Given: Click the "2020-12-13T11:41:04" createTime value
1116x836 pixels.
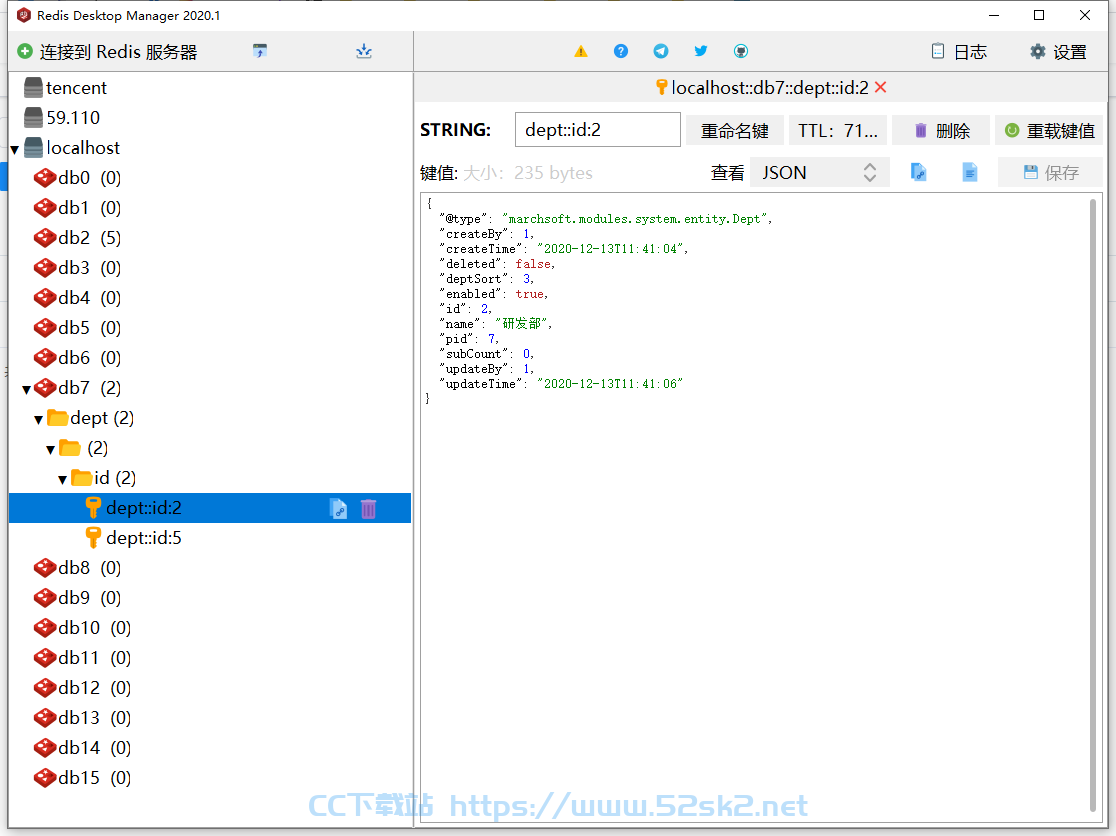Looking at the screenshot, I should (611, 248).
